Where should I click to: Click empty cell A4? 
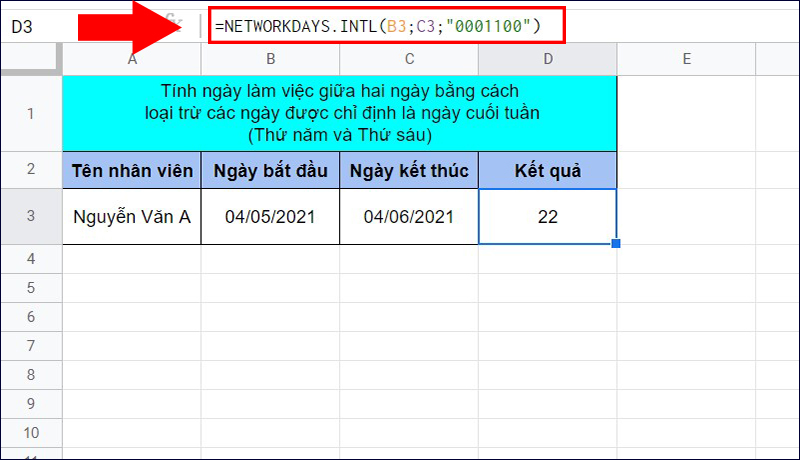(x=132, y=259)
